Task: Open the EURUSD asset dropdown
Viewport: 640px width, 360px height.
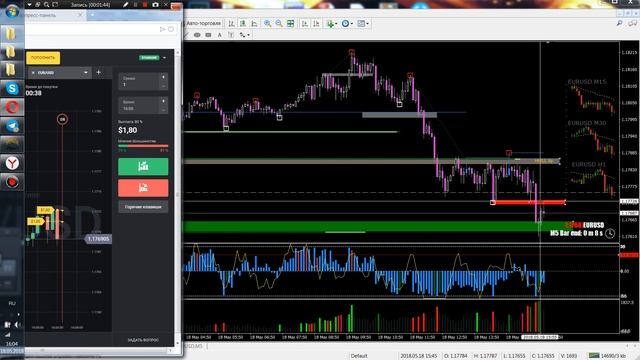Action: pyautogui.click(x=86, y=73)
